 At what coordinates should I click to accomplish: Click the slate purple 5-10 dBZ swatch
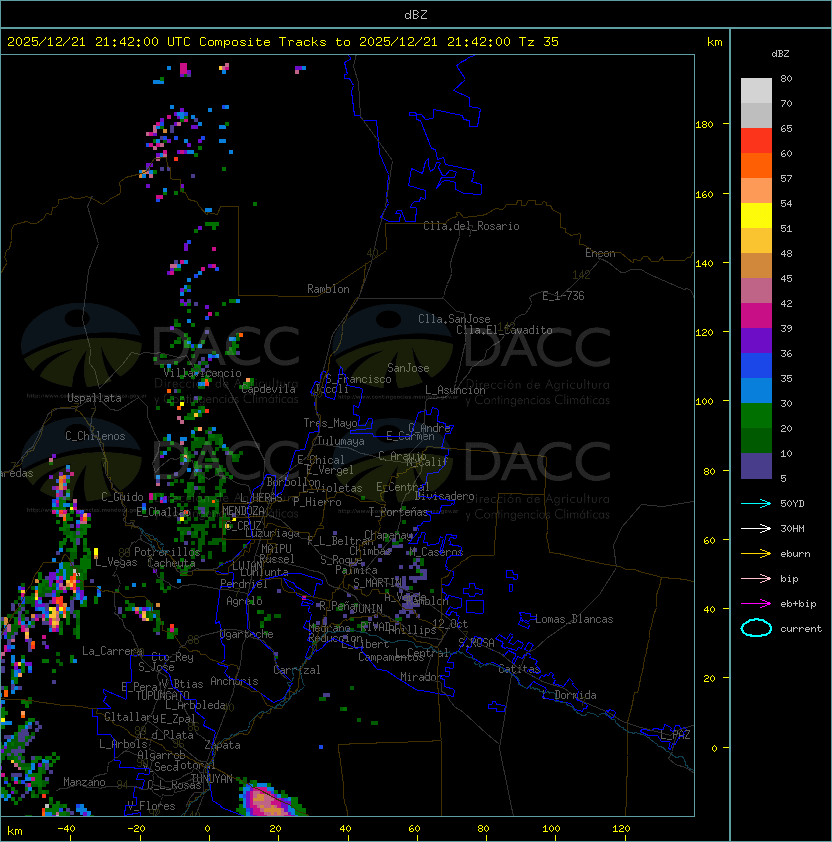pos(756,466)
